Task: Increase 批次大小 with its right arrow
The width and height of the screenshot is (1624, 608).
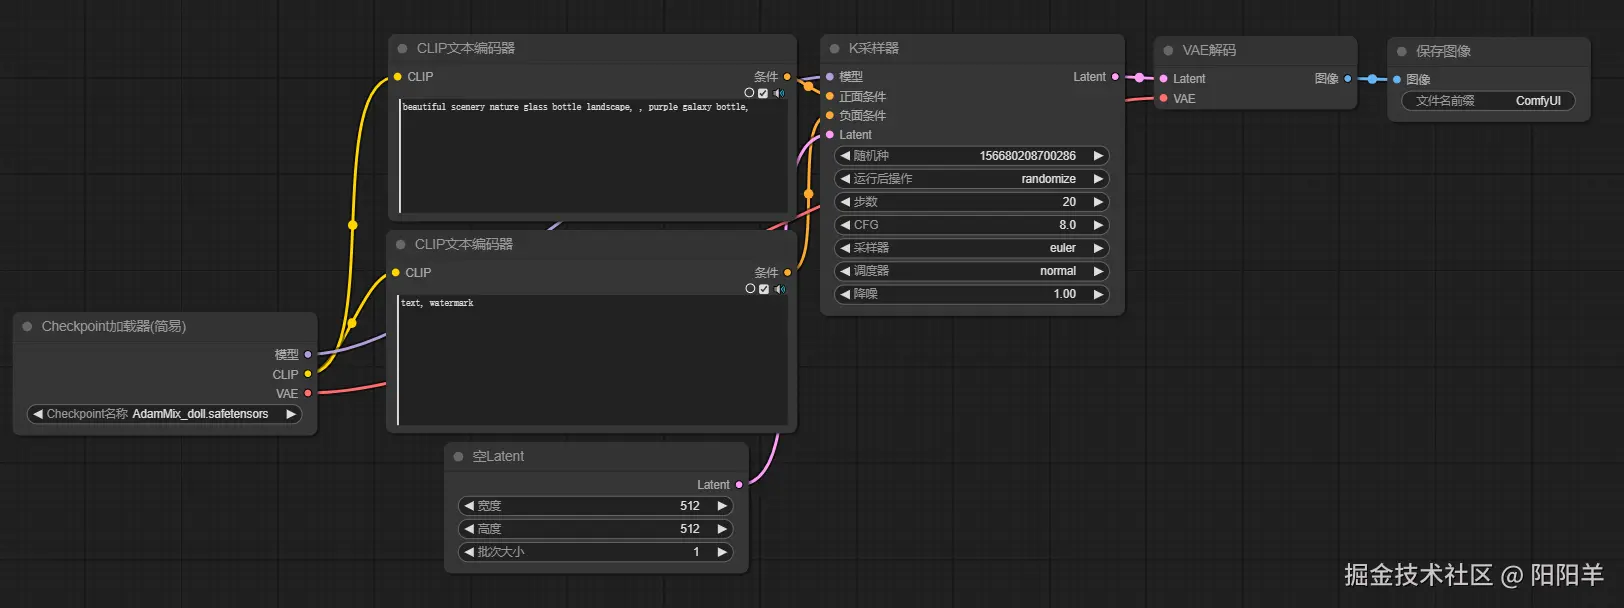Action: coord(722,552)
